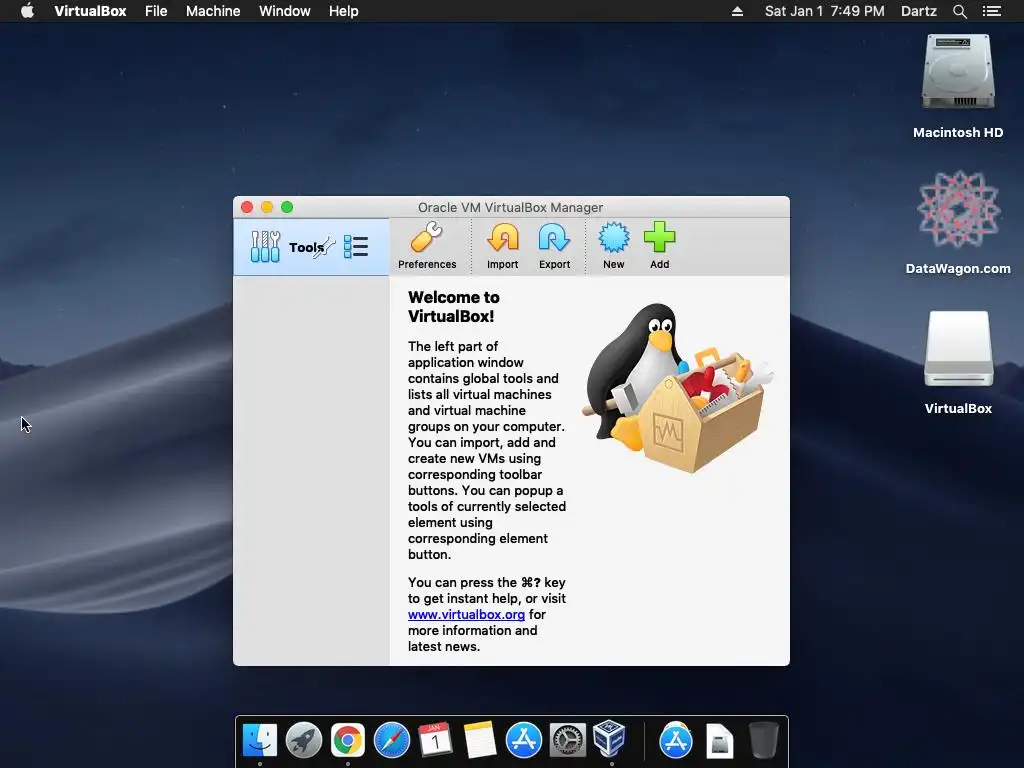Open Trash in the Dock

[763, 741]
